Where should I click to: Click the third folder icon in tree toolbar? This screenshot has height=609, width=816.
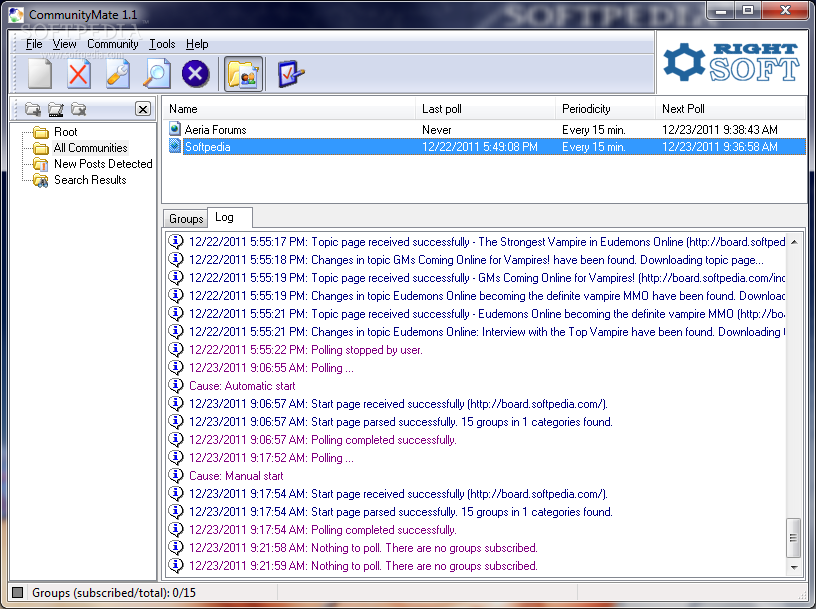point(79,109)
